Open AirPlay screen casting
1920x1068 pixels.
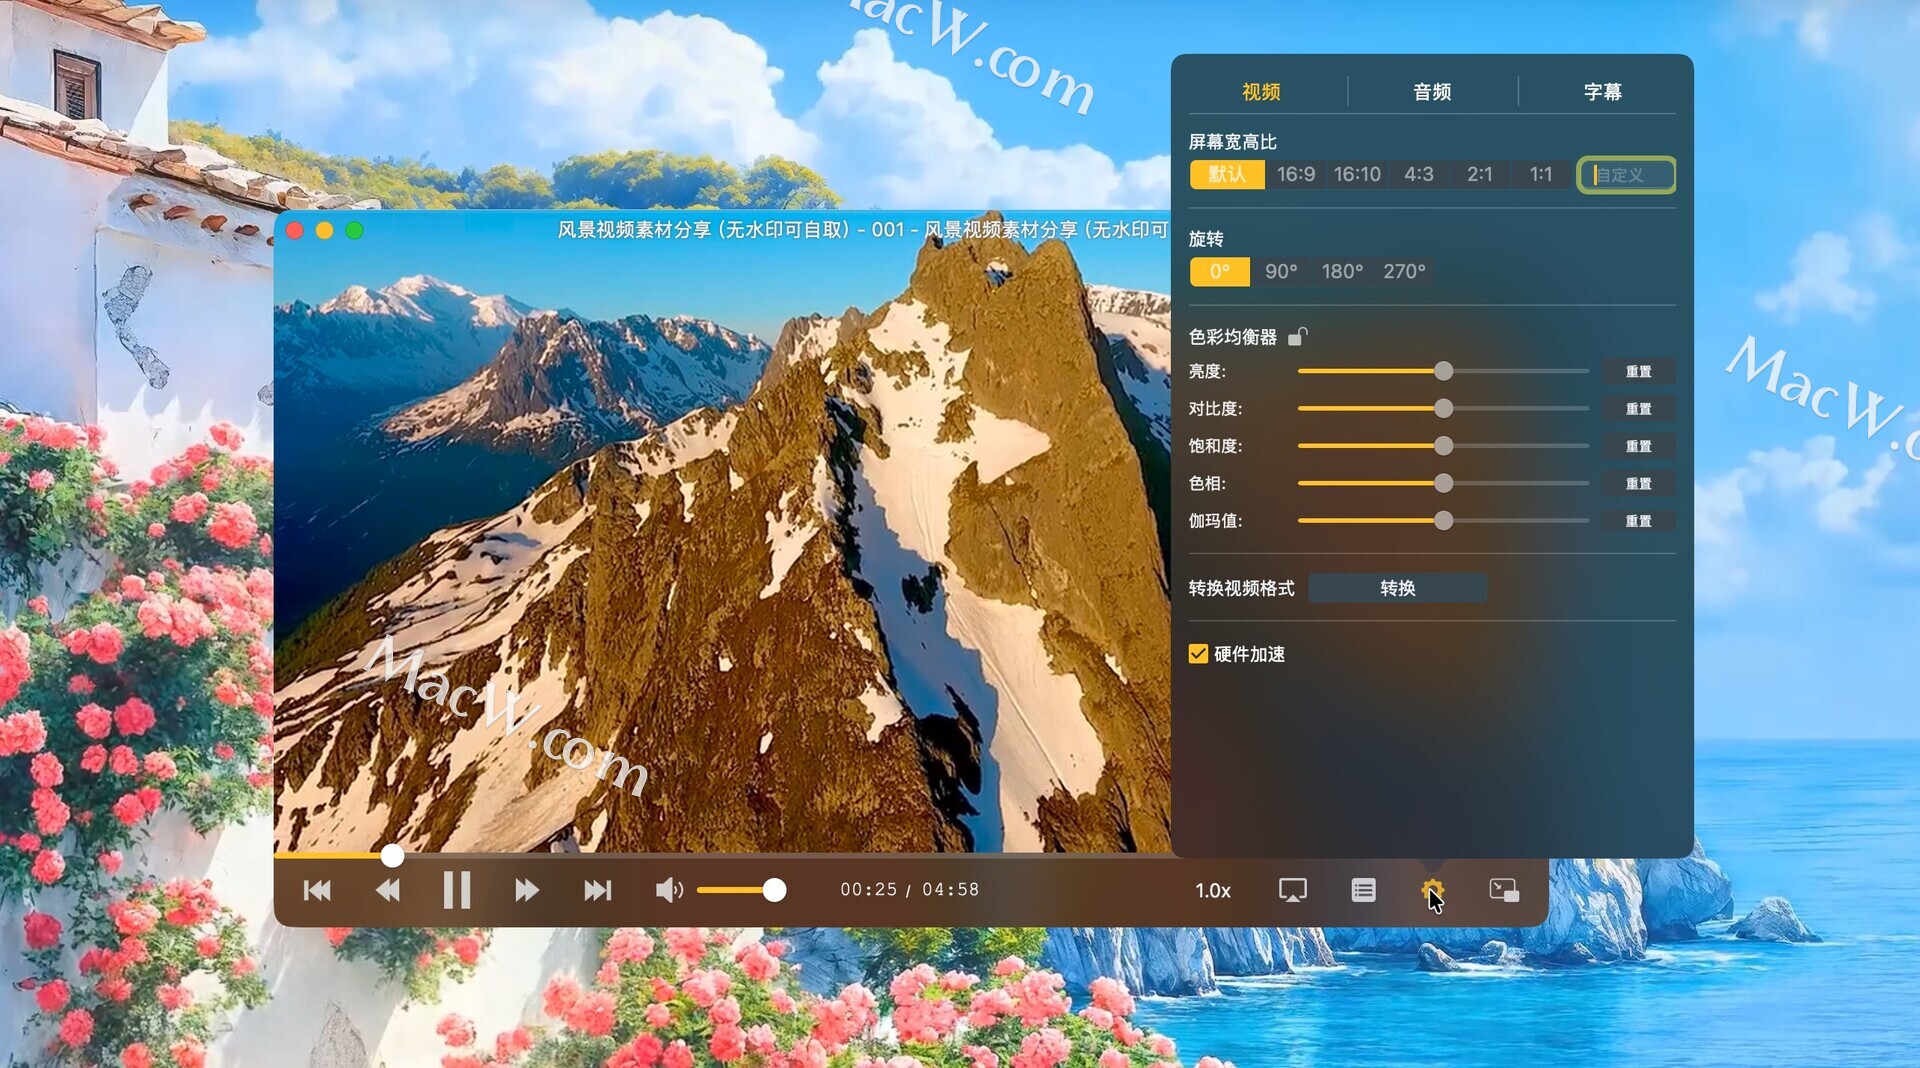1292,890
